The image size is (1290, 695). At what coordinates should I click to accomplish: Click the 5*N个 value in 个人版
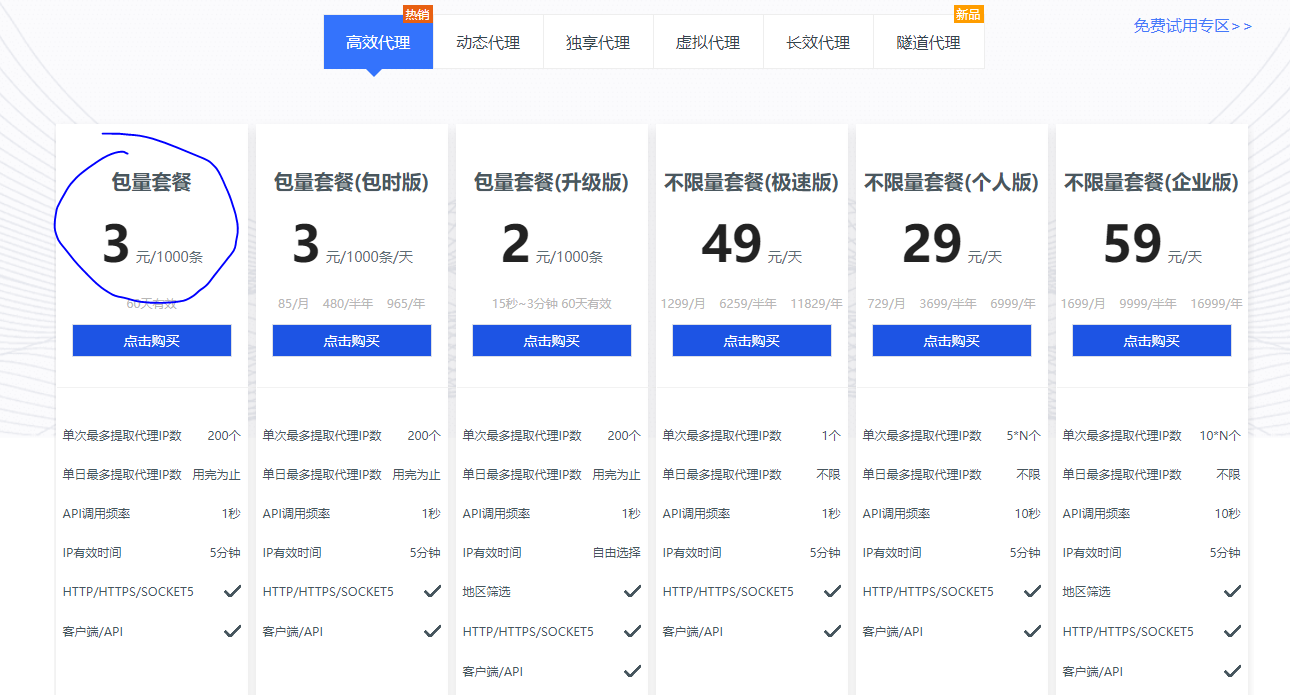coord(1024,436)
